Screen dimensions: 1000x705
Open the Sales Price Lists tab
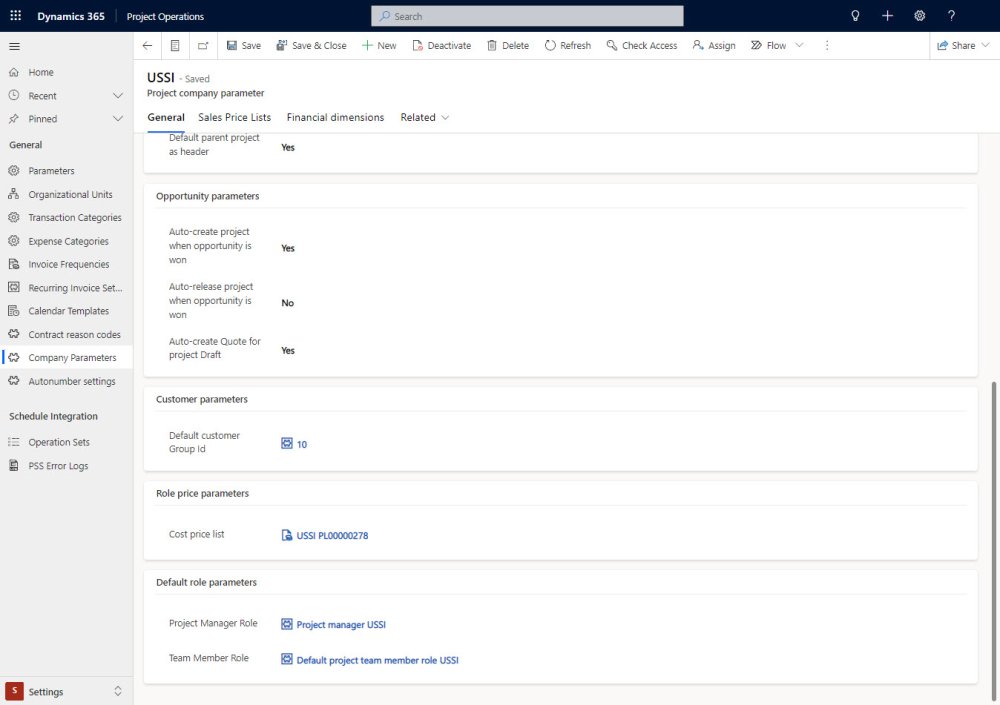pyautogui.click(x=234, y=117)
